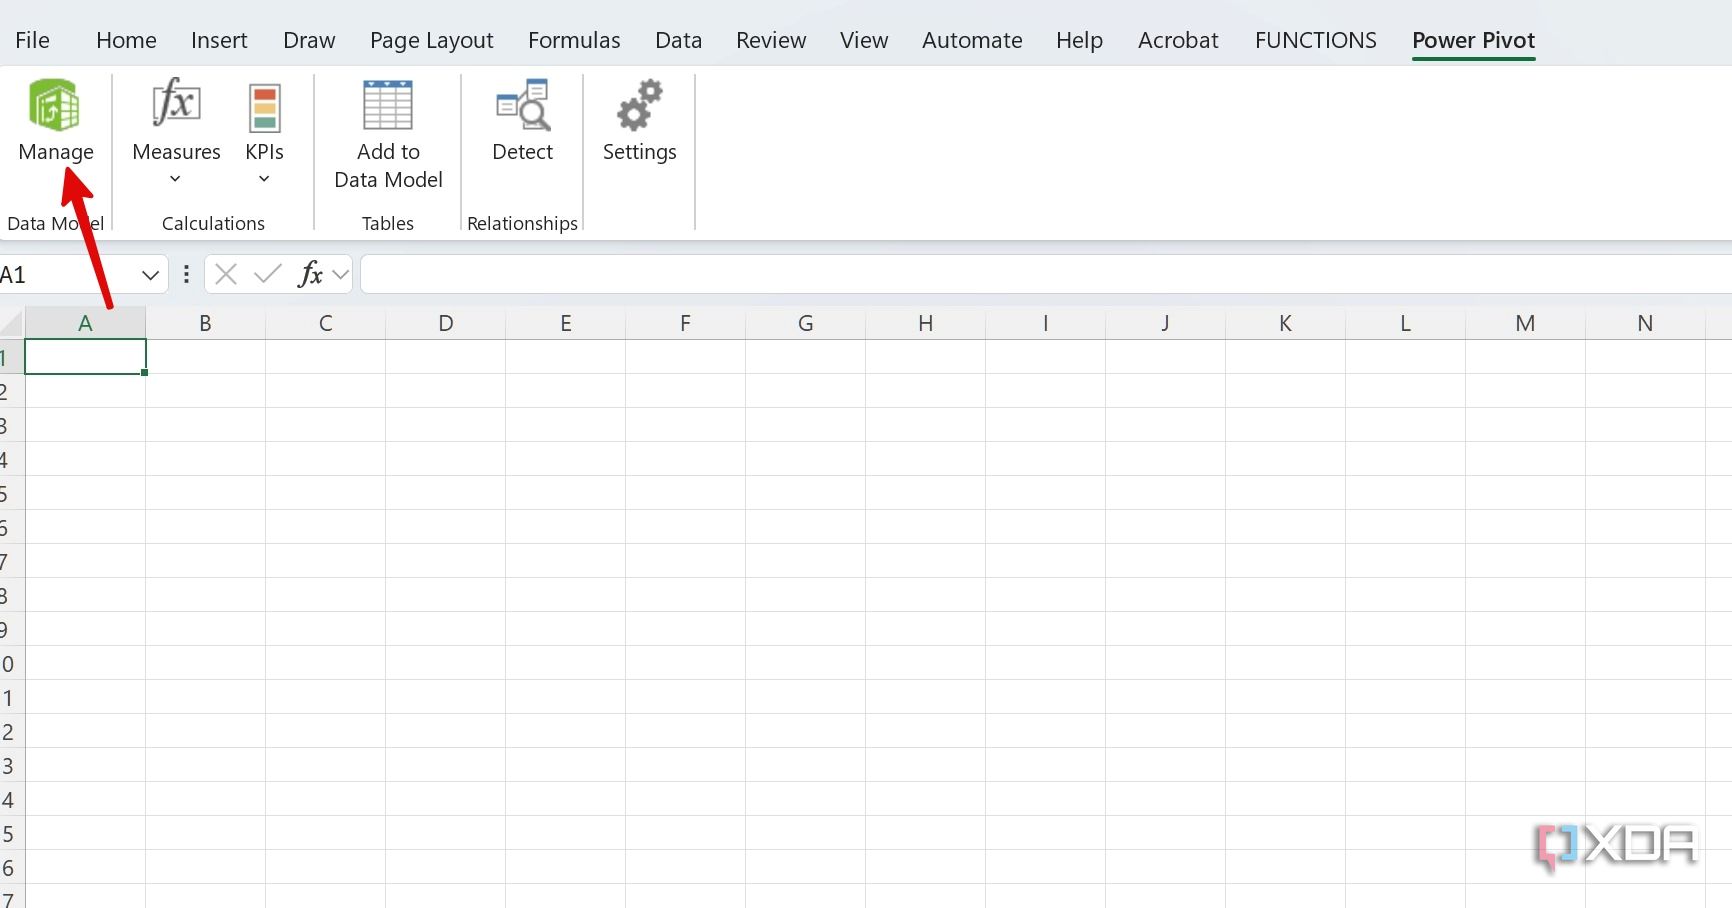Click inside the formula bar
The image size is (1732, 908).
tap(700, 273)
